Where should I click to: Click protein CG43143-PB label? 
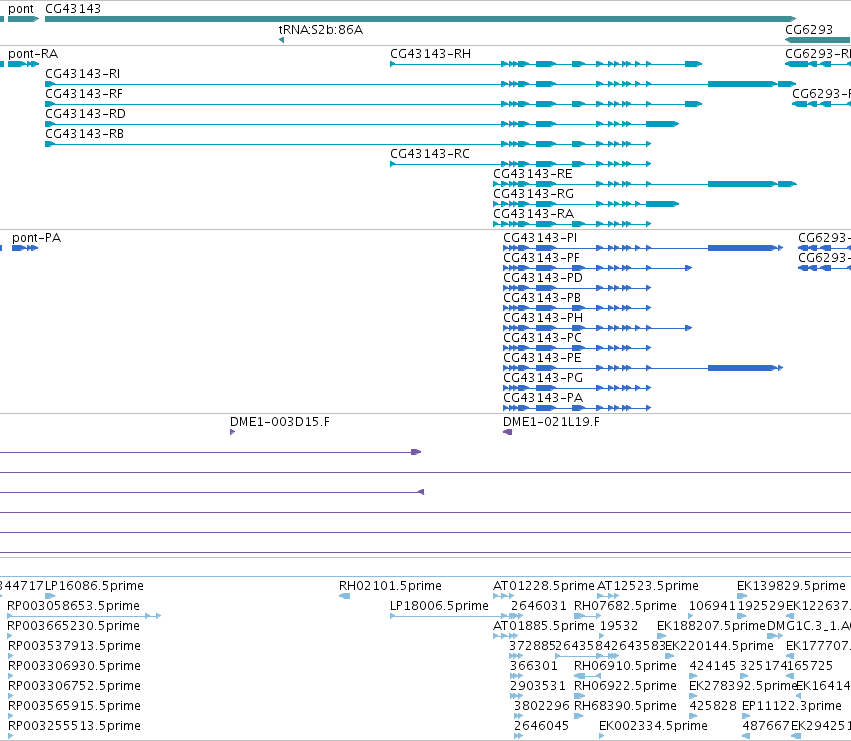pos(542,298)
